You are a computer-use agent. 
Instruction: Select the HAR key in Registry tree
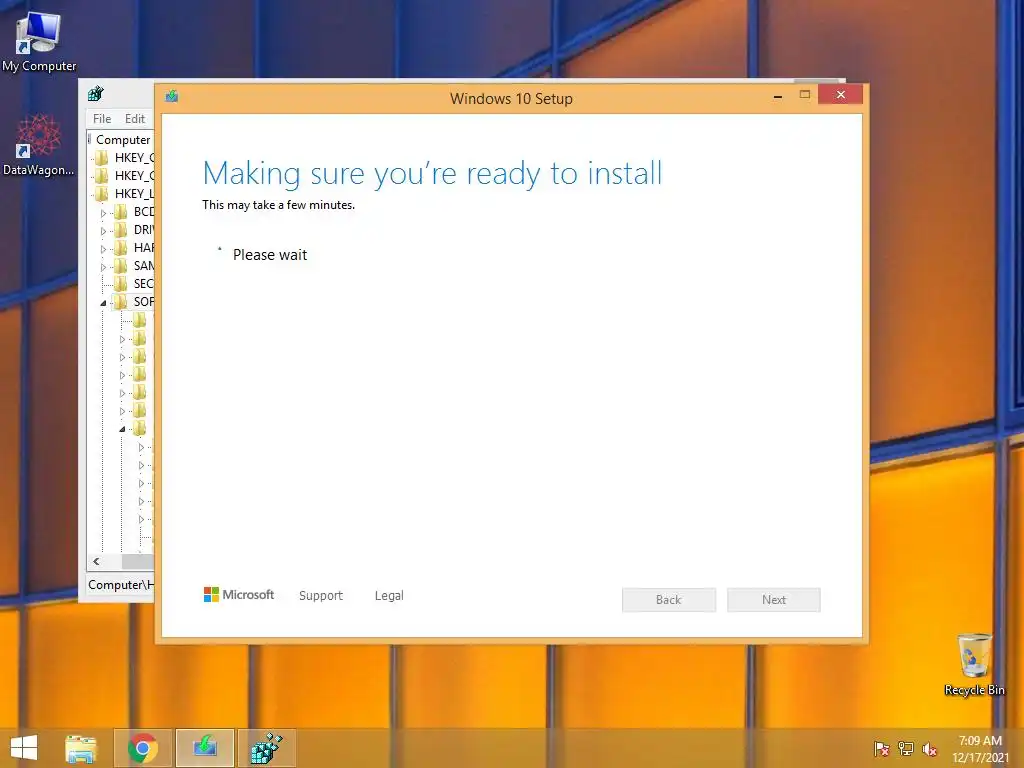click(144, 248)
